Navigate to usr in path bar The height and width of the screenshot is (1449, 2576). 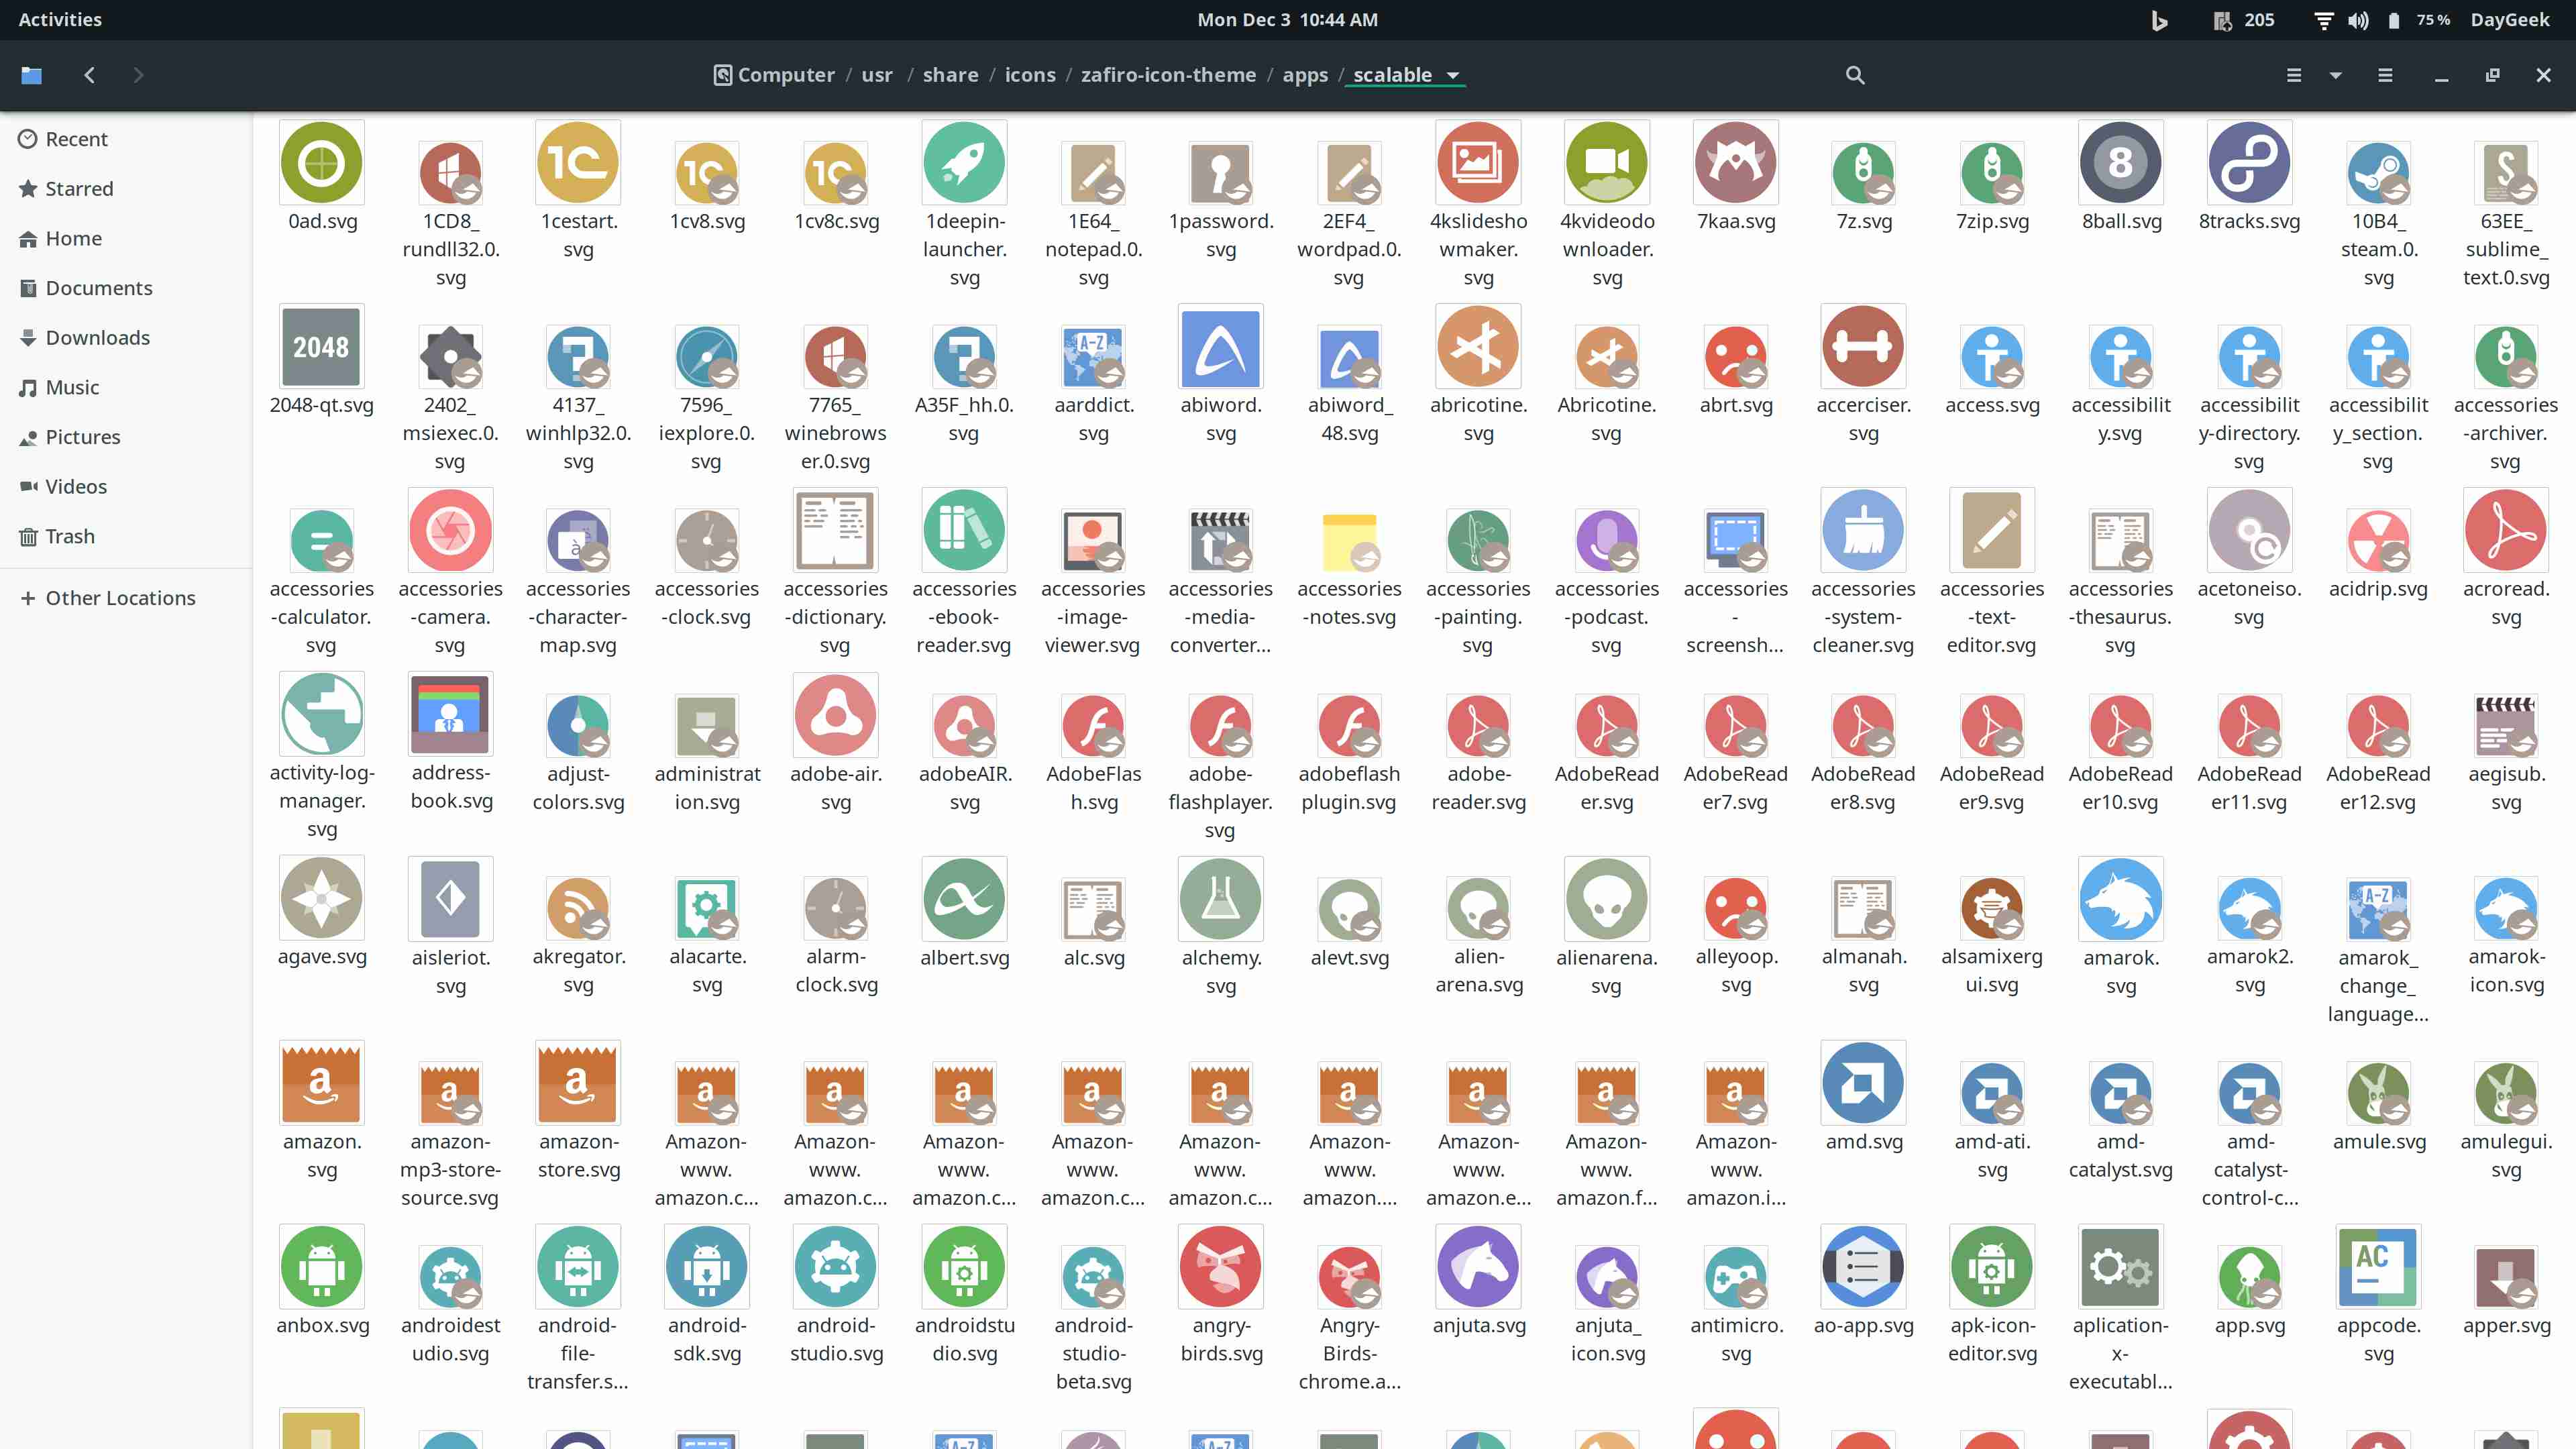877,75
